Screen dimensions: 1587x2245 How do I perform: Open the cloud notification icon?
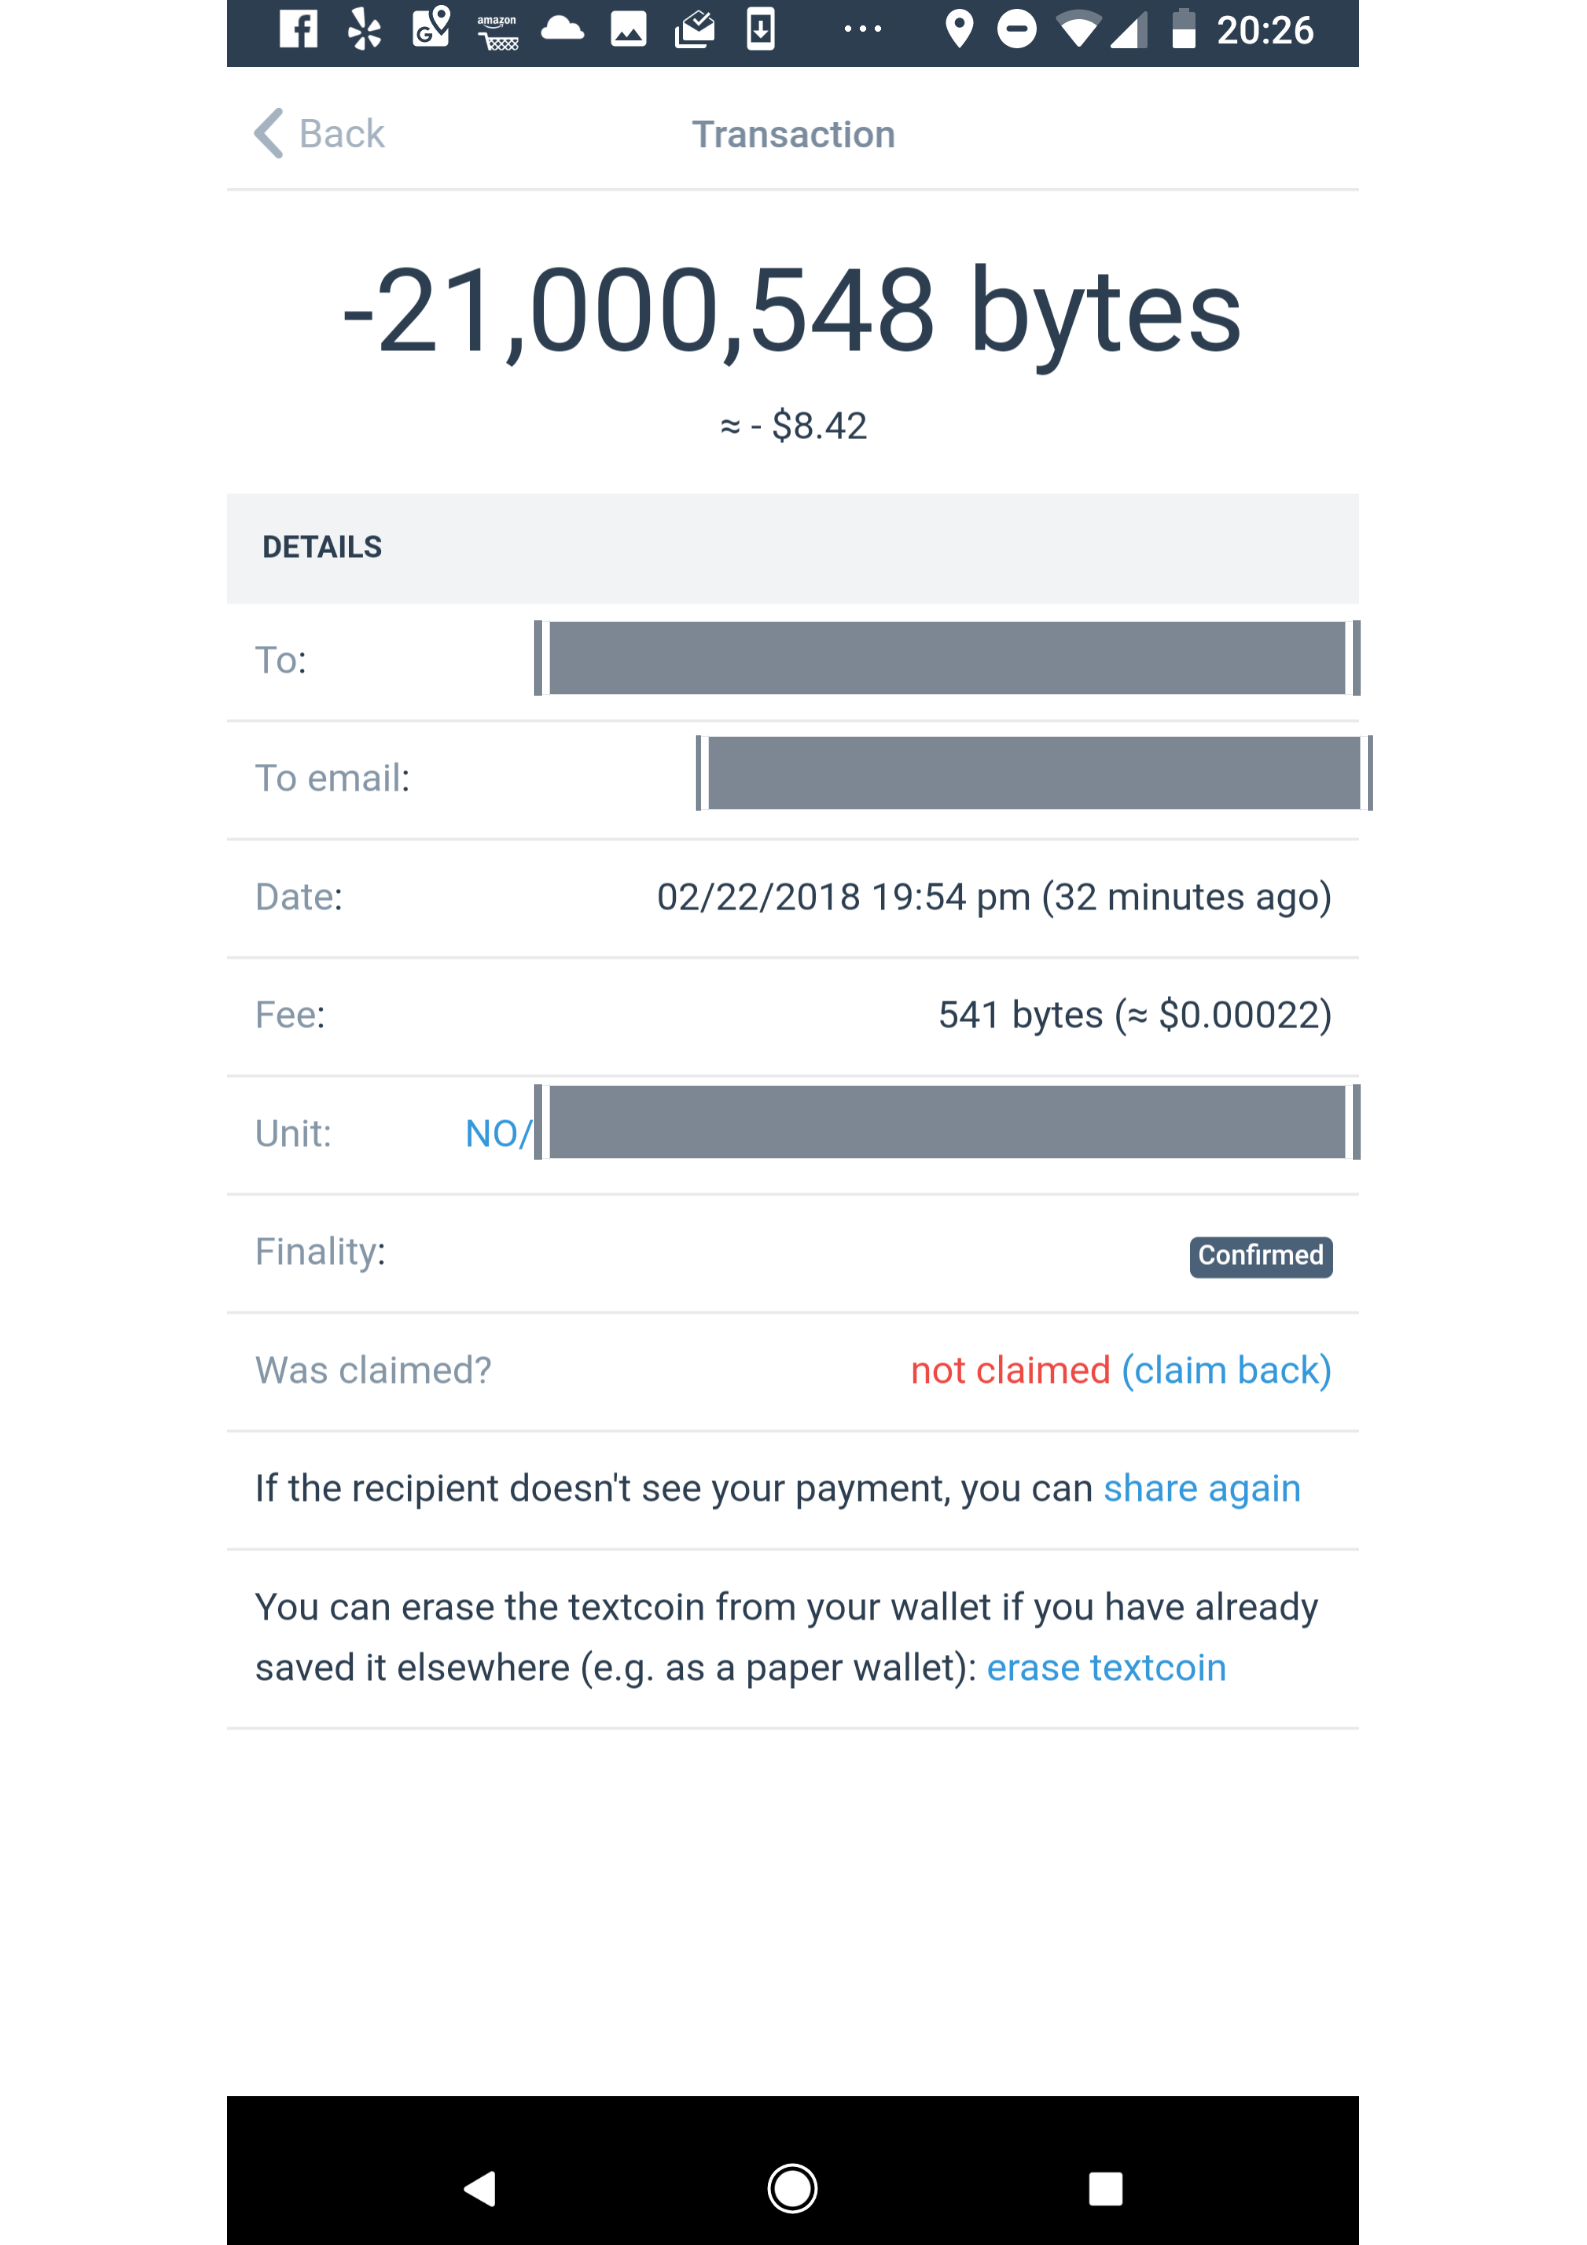coord(563,28)
